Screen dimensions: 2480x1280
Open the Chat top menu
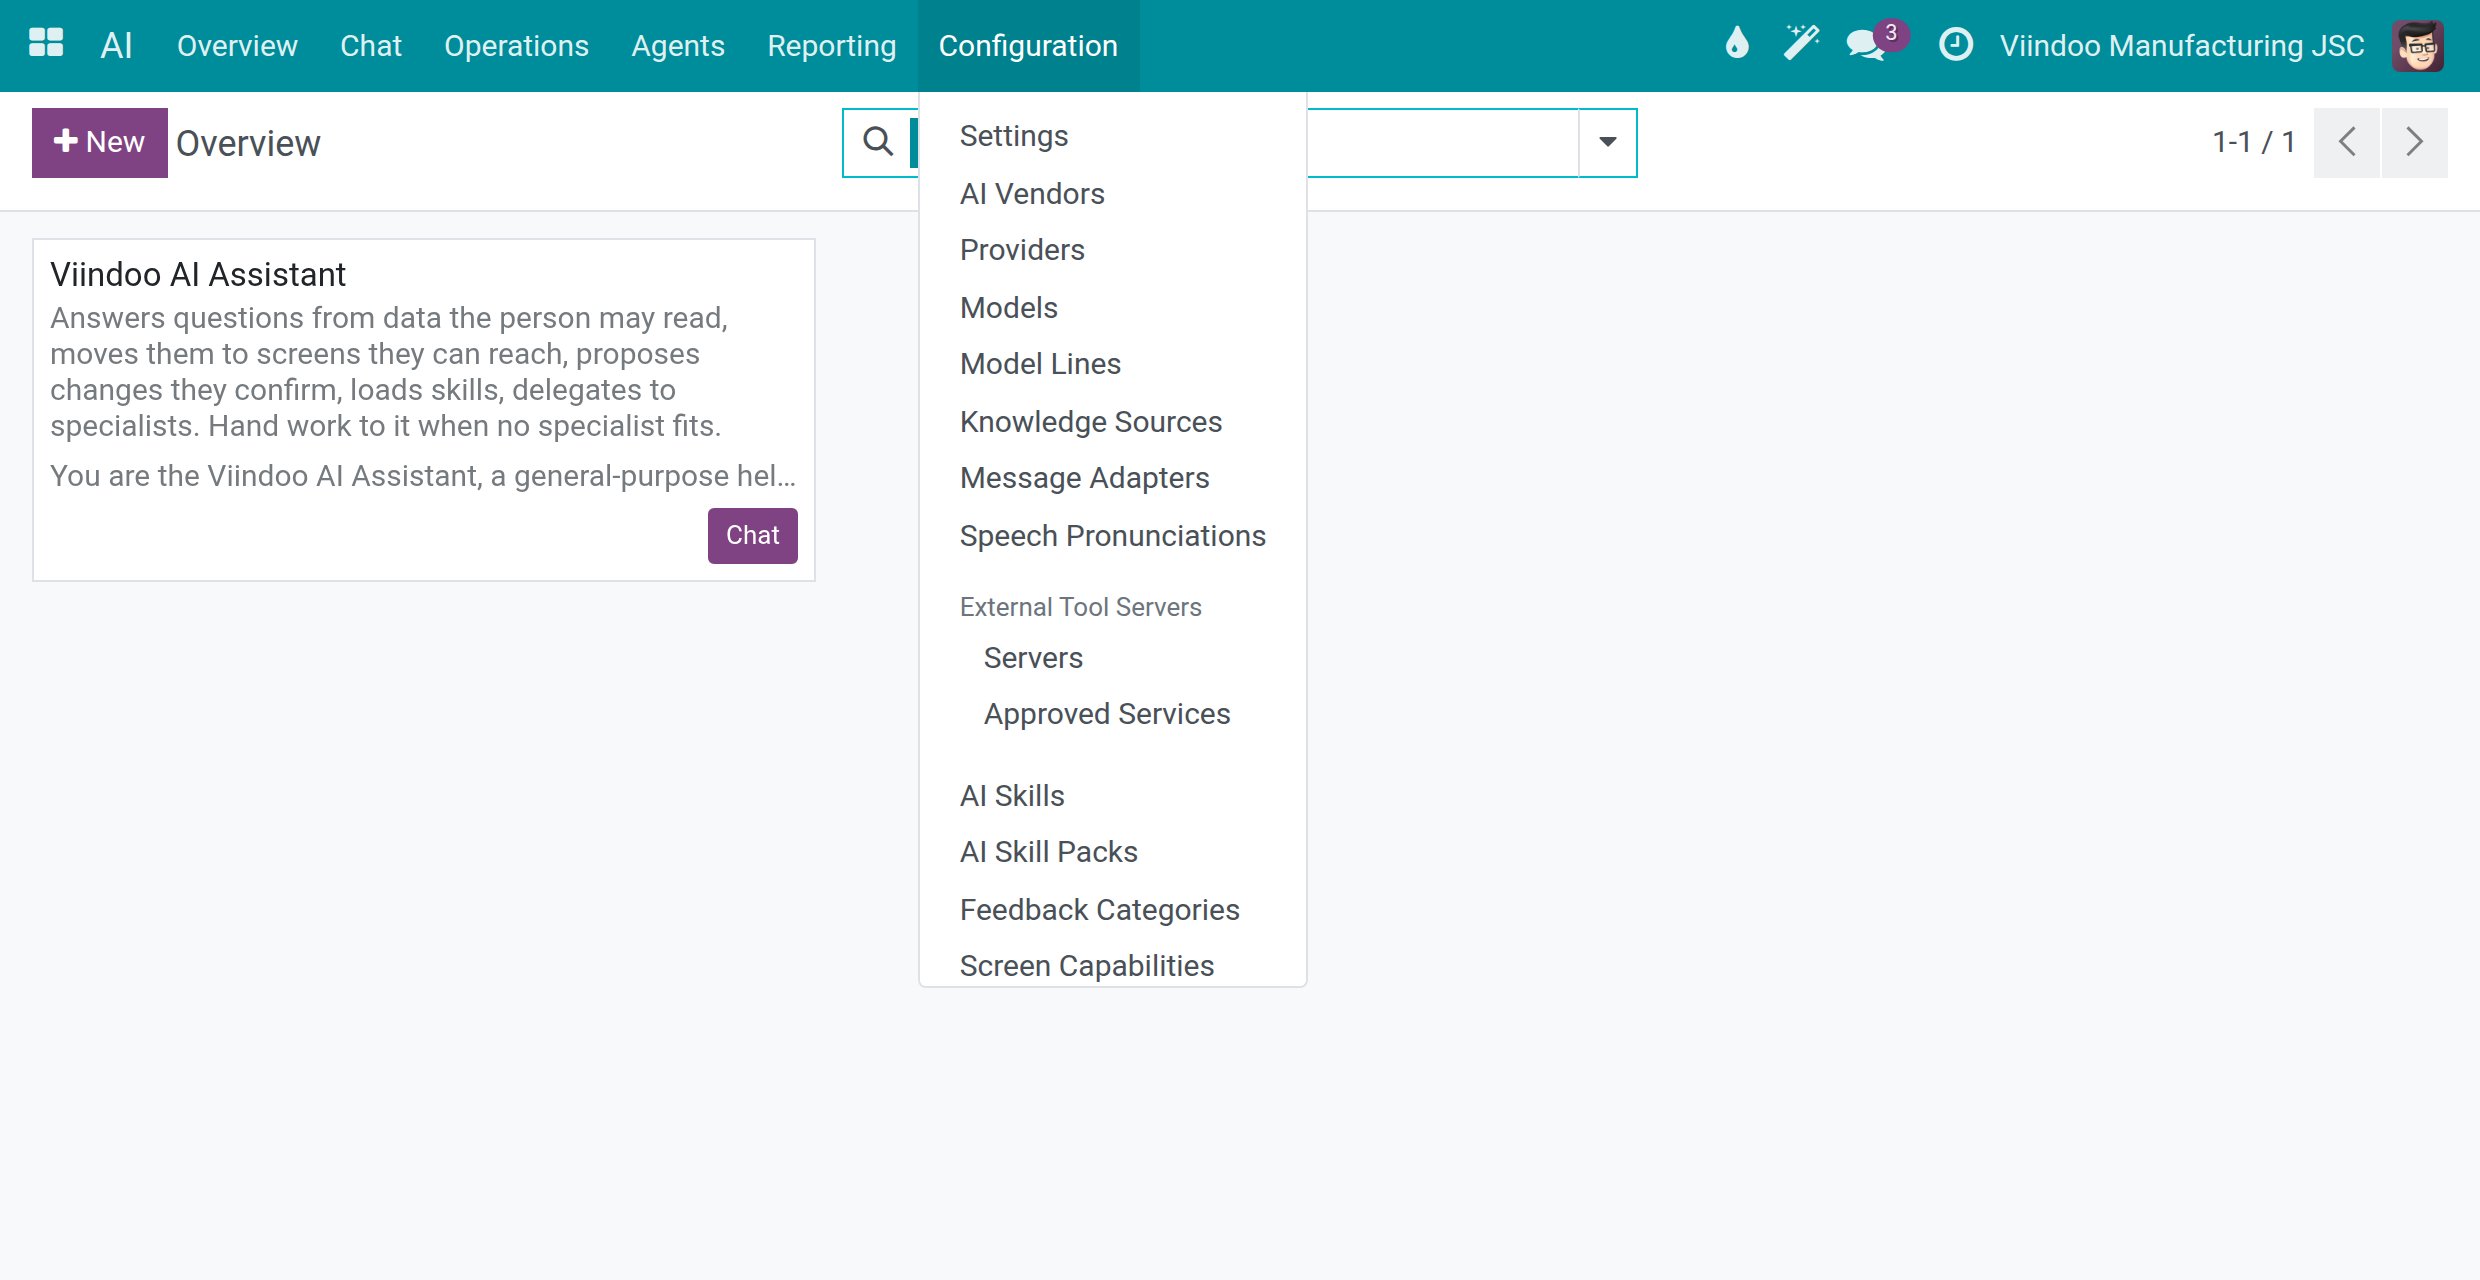370,45
